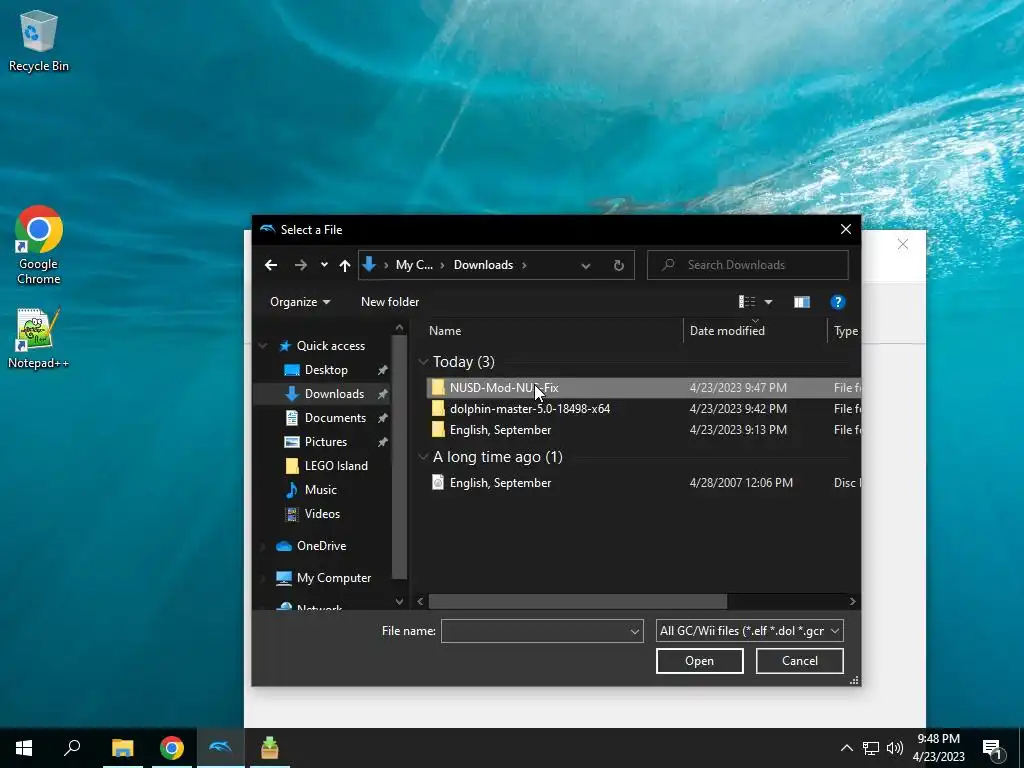Switch to Chrome on the taskbar
This screenshot has height=768, width=1024.
[x=172, y=748]
